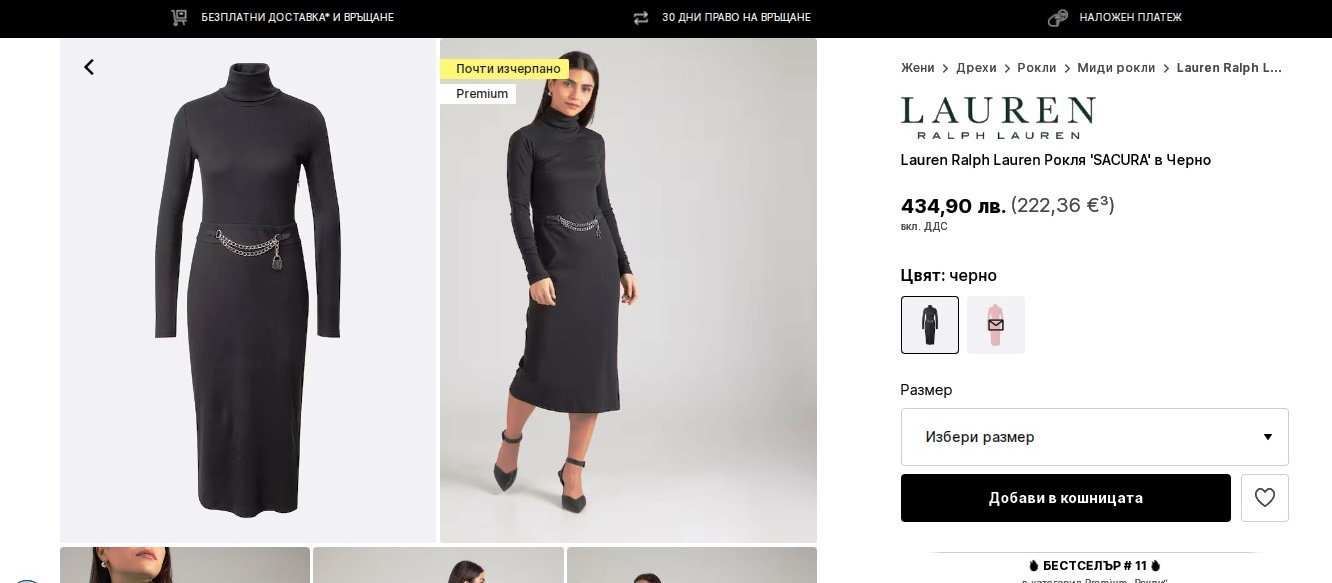The width and height of the screenshot is (1332, 583).
Task: Click the 'Premium' label tag
Action: [x=481, y=94]
